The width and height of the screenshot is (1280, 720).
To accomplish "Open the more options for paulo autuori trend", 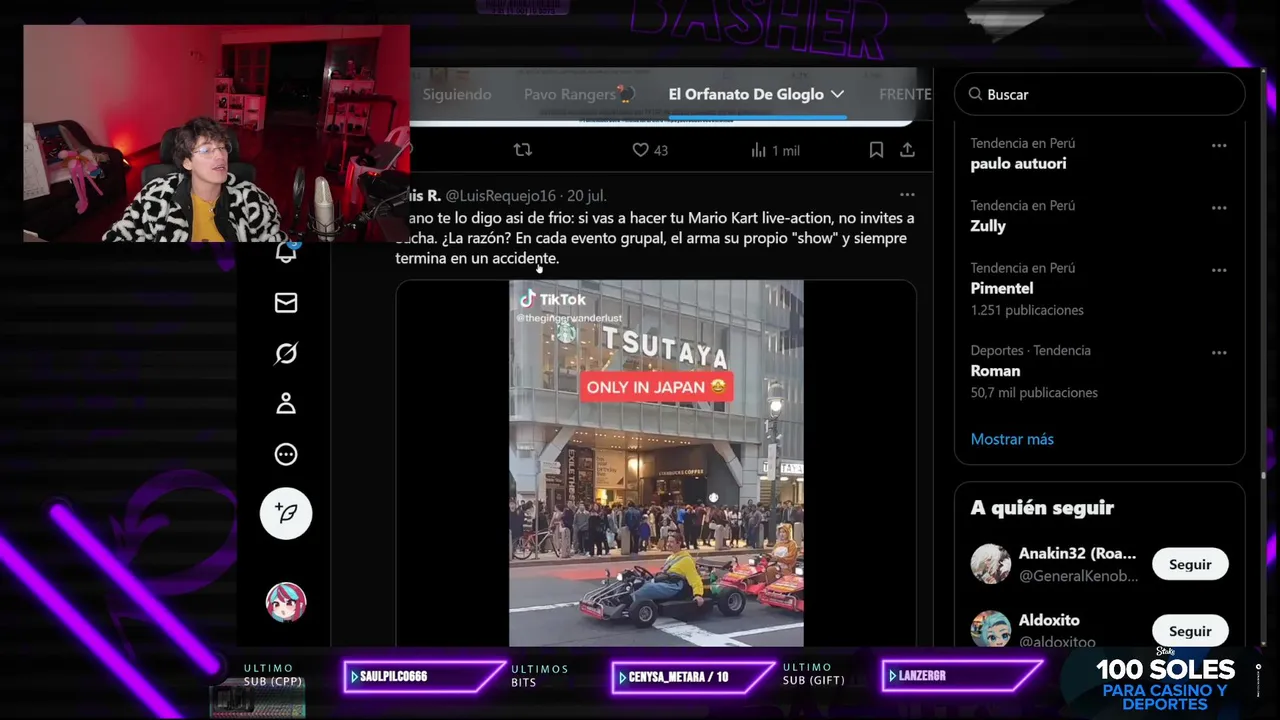I will (1219, 145).
